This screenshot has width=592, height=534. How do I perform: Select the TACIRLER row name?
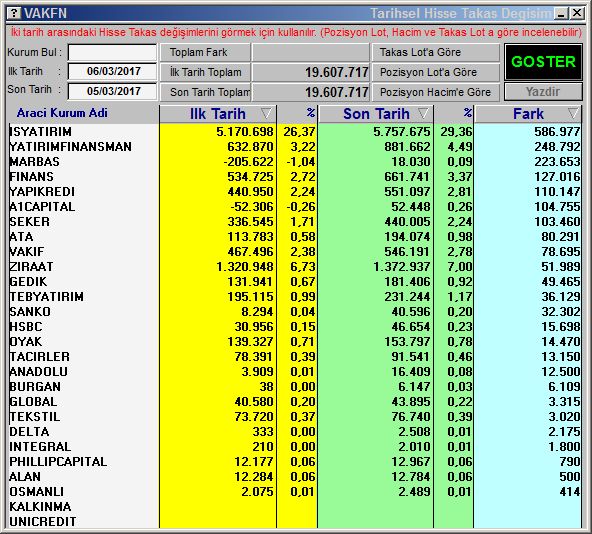[x=40, y=357]
